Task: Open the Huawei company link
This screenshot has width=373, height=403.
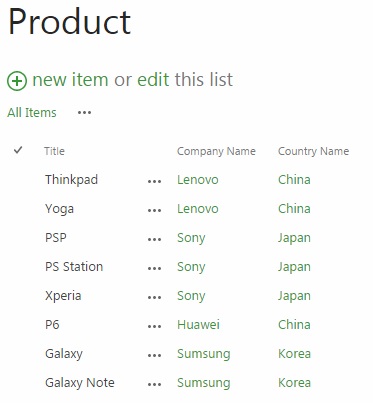Action: pyautogui.click(x=198, y=325)
